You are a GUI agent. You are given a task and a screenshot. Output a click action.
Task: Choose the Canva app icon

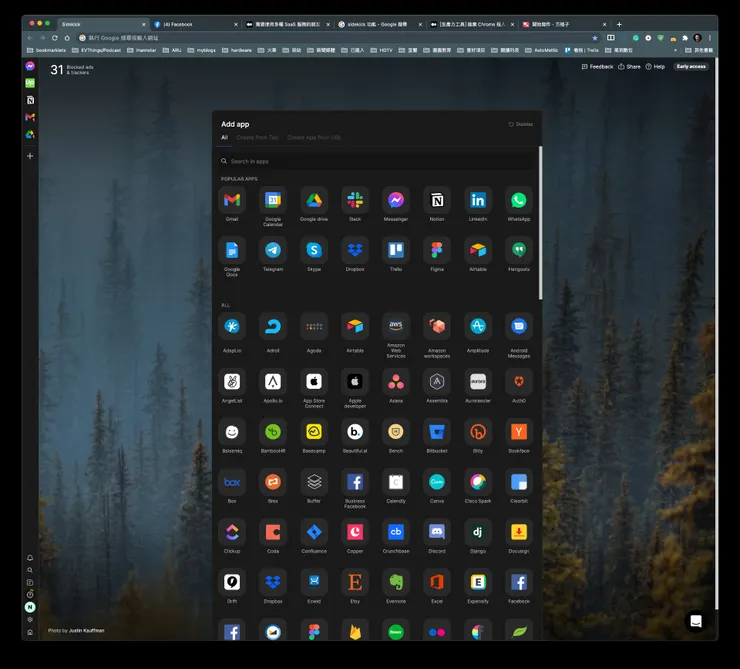437,482
